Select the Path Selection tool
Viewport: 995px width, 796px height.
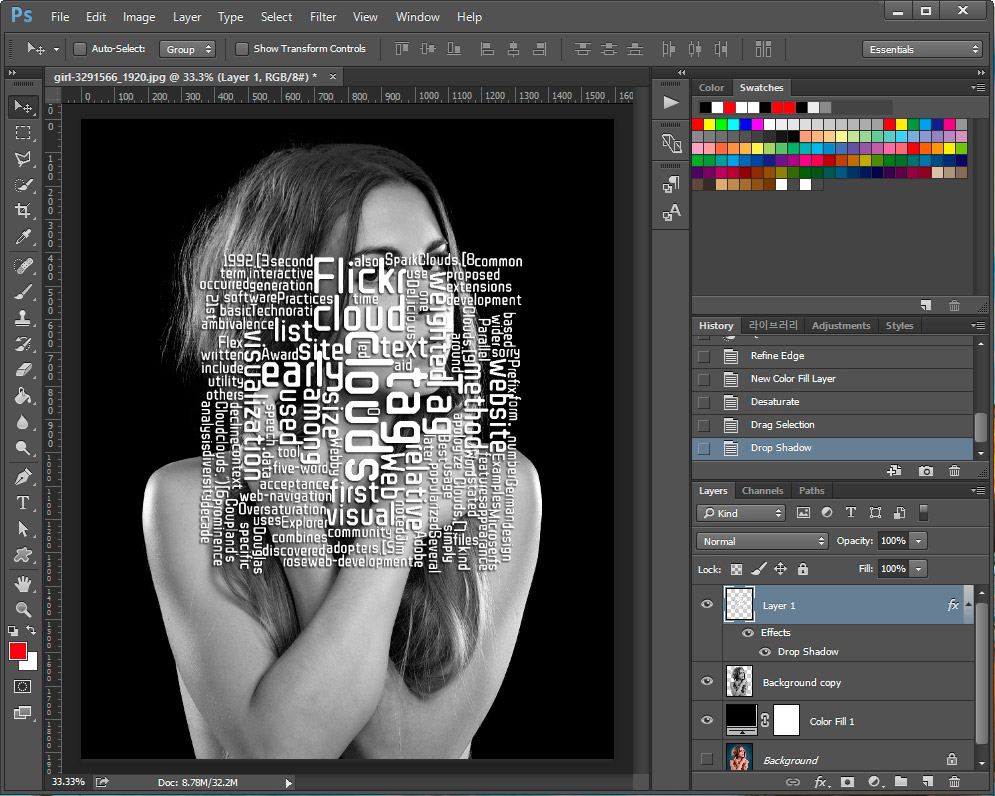tap(23, 529)
